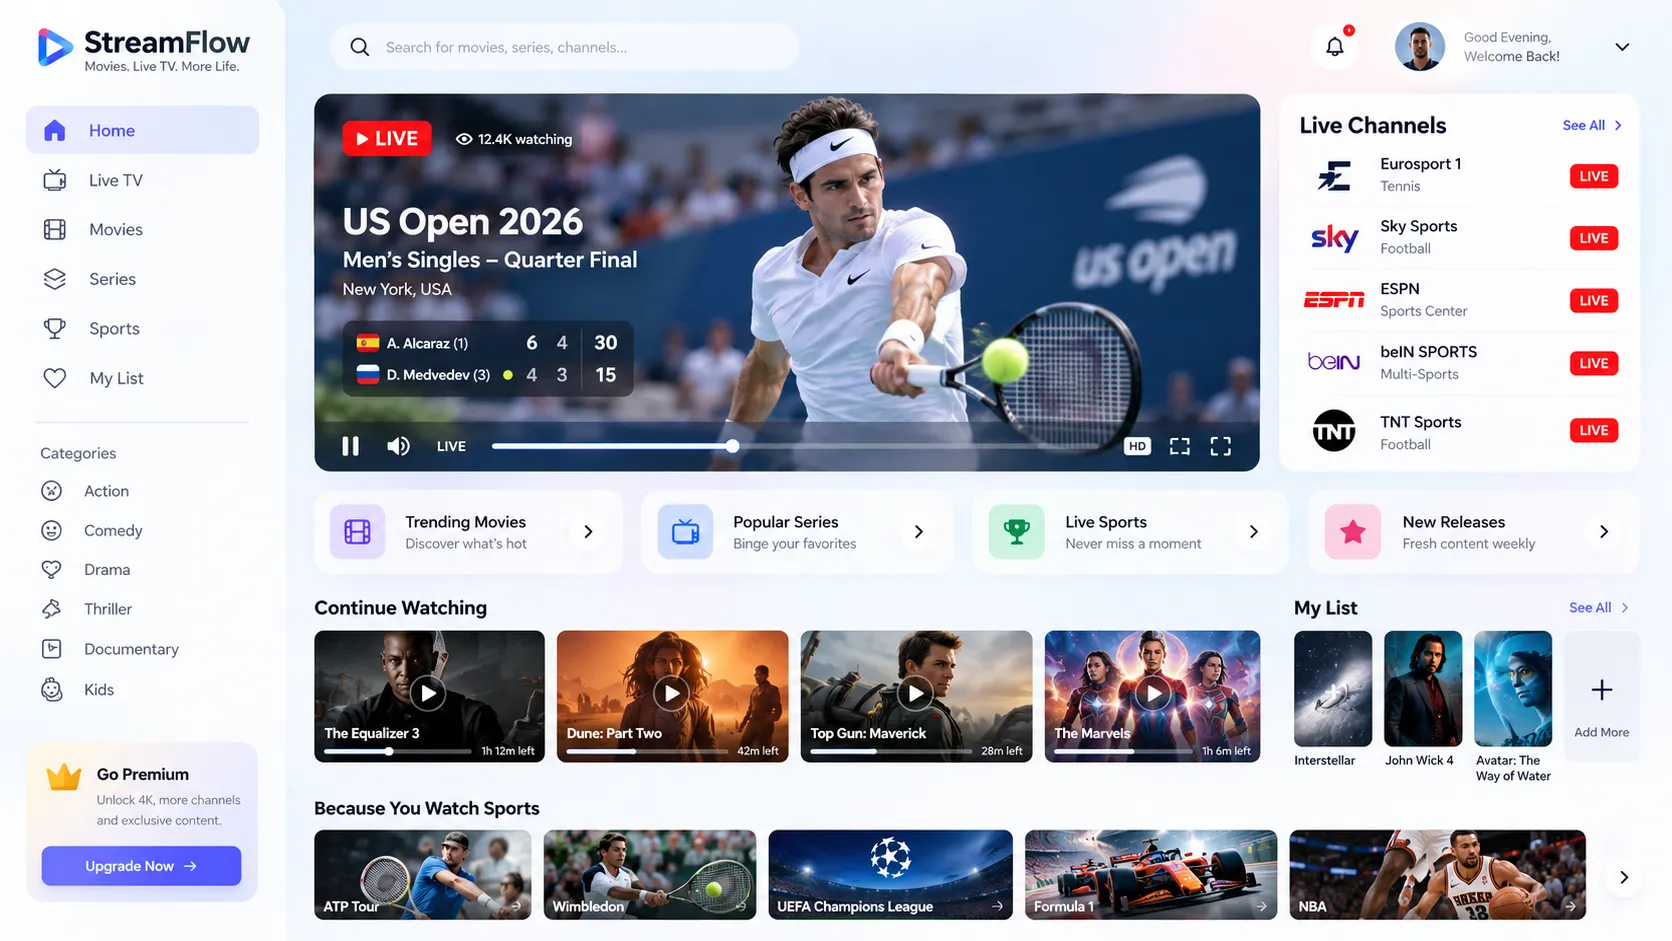Expand New Releases with its chevron
This screenshot has height=941, width=1672.
click(1603, 532)
